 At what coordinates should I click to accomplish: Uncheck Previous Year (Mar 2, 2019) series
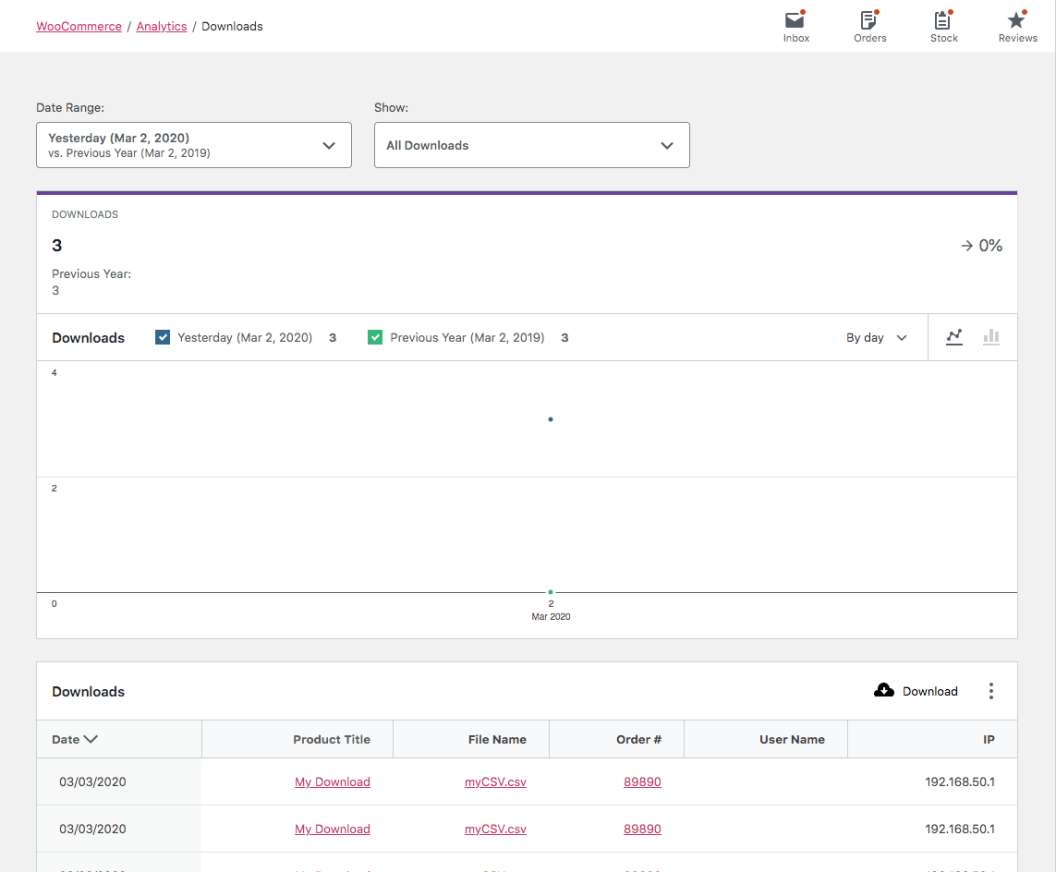[375, 337]
